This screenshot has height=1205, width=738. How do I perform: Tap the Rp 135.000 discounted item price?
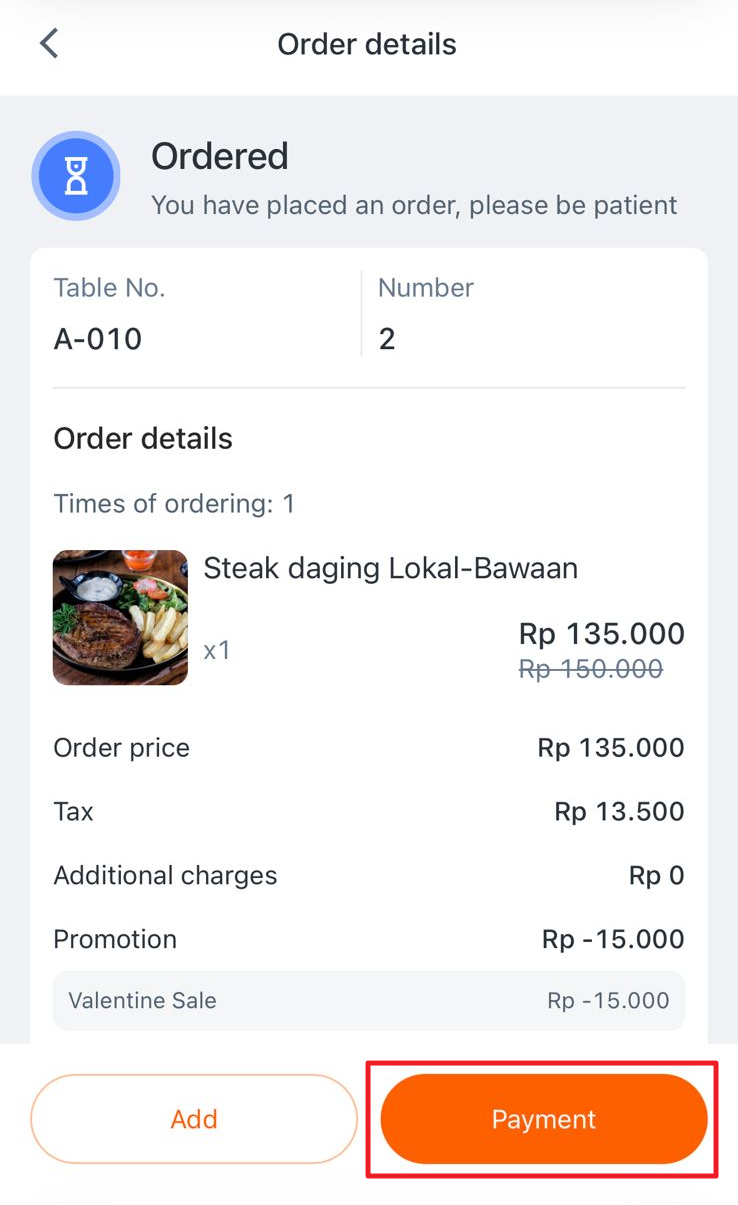[602, 633]
